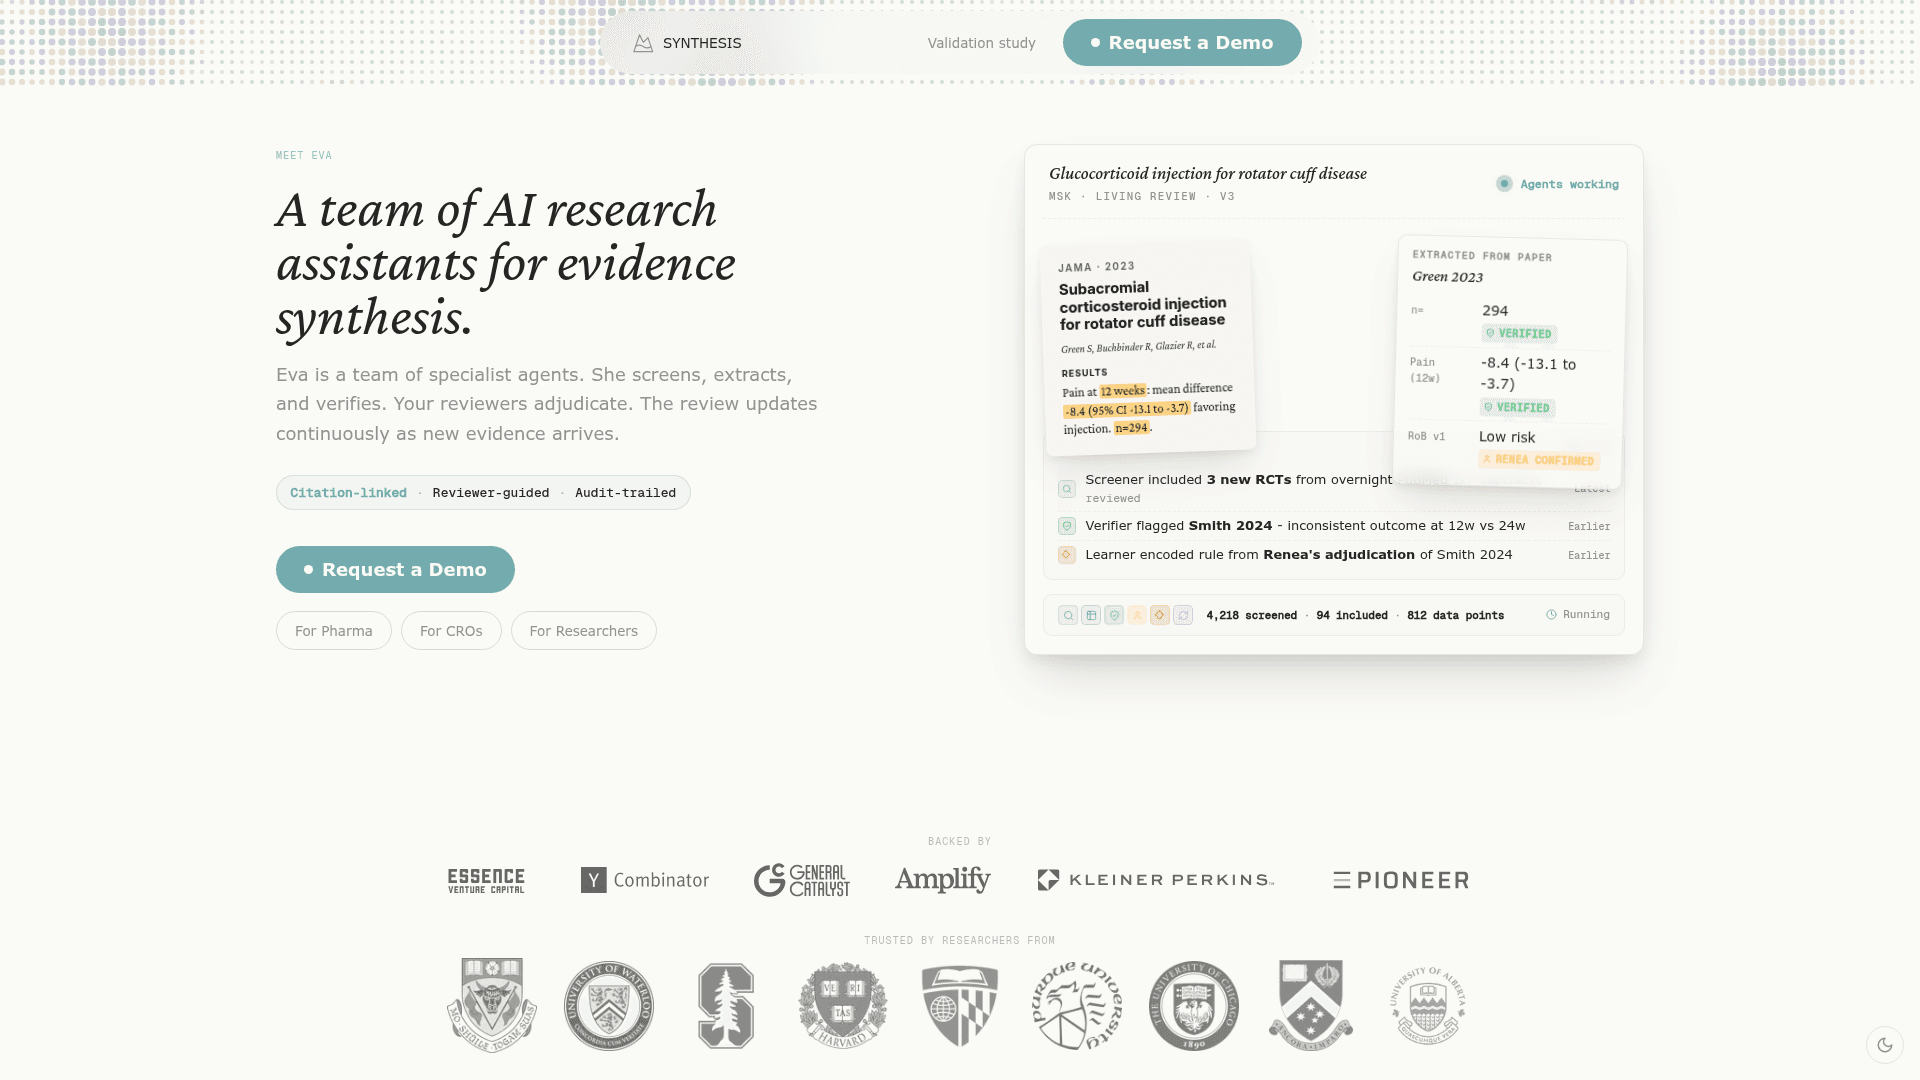Click the Audit-trailed tag
The width and height of the screenshot is (1920, 1080).
pyautogui.click(x=625, y=493)
